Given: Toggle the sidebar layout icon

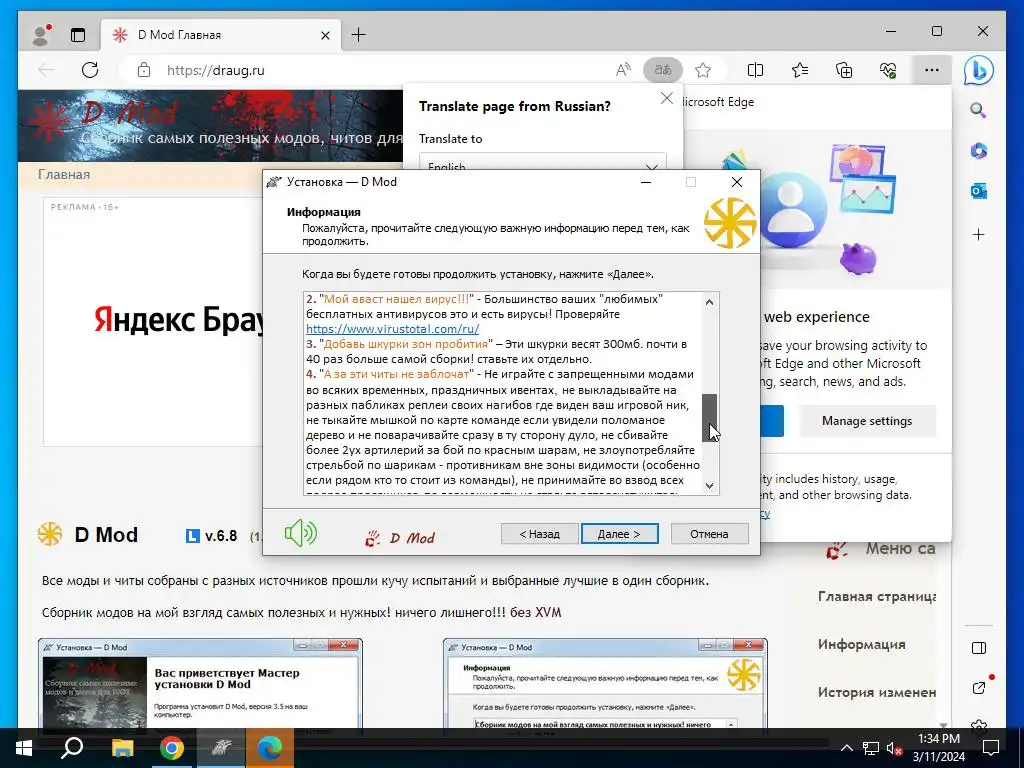Looking at the screenshot, I should (x=978, y=648).
